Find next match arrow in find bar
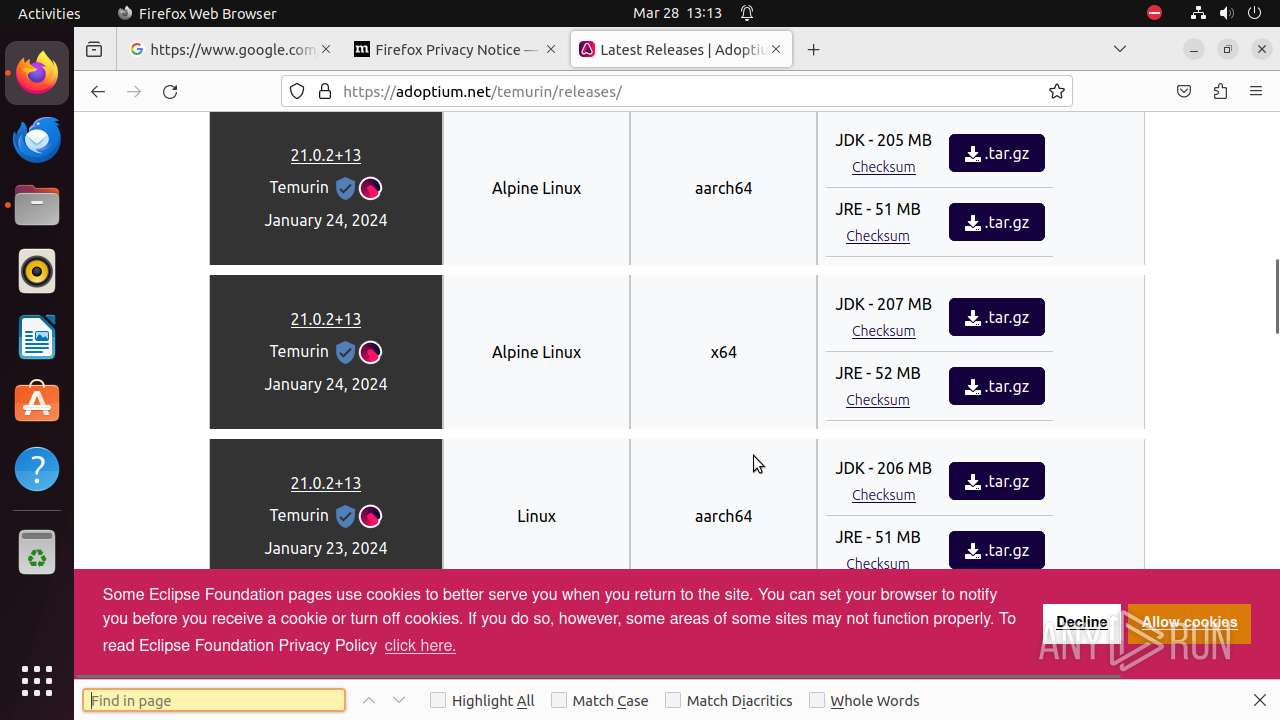1280x720 pixels. click(x=399, y=700)
